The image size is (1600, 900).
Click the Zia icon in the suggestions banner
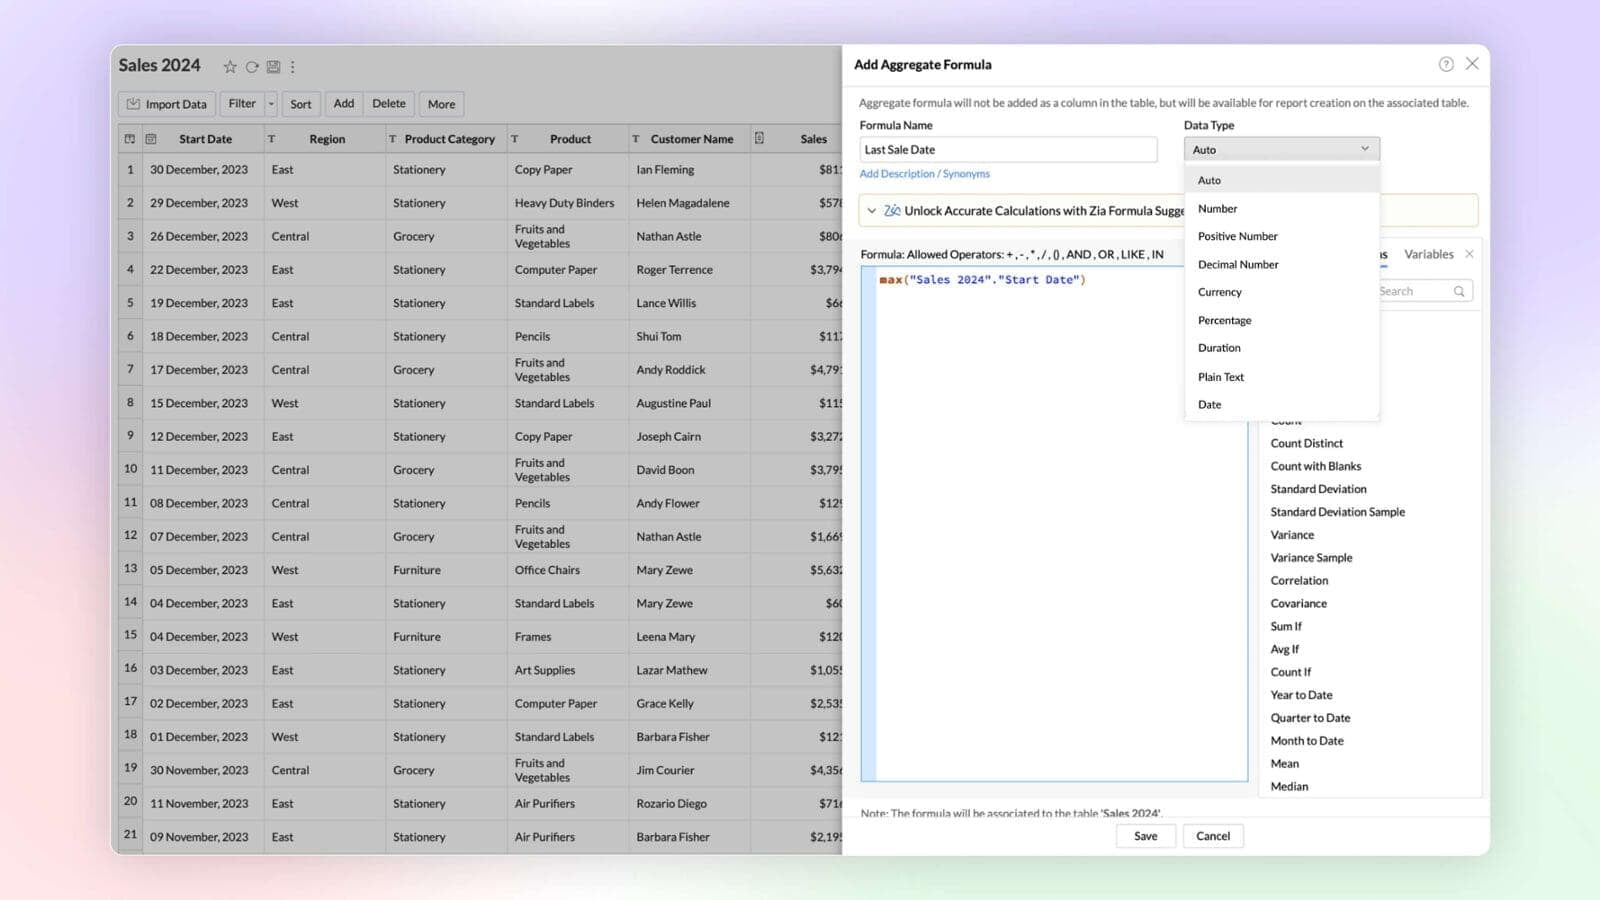(x=892, y=211)
